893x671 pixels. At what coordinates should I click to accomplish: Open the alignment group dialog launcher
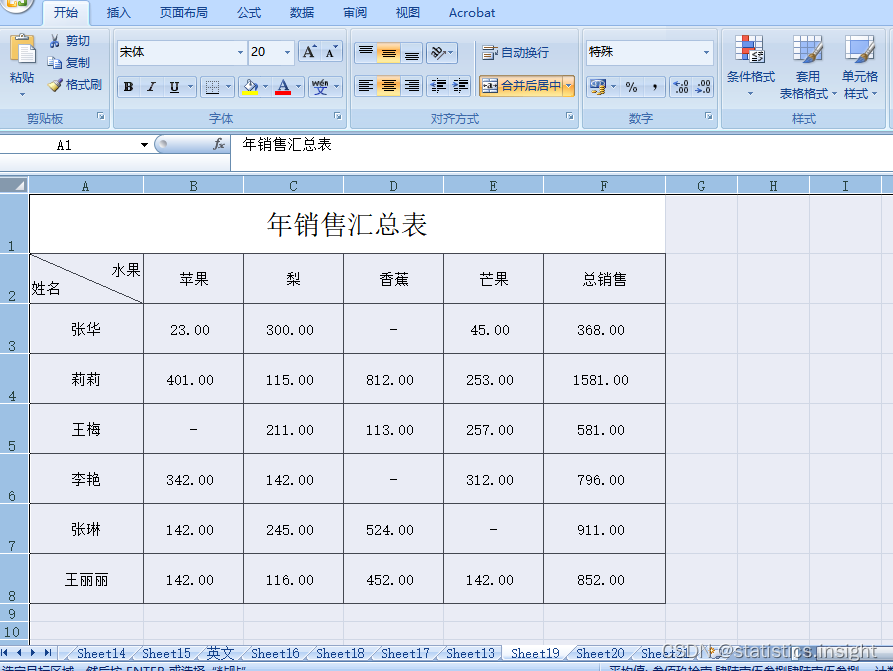tap(570, 116)
